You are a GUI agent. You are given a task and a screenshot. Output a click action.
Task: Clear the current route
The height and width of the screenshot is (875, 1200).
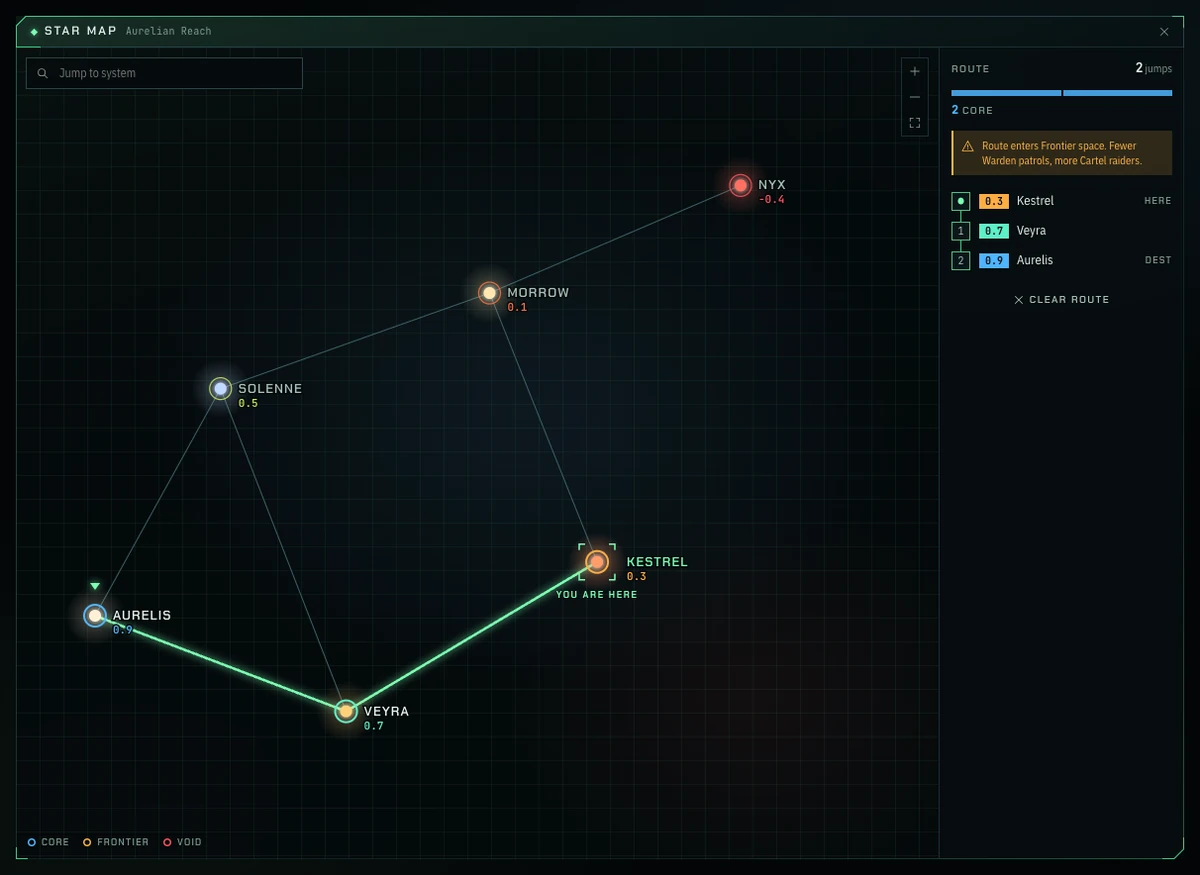pyautogui.click(x=1062, y=300)
